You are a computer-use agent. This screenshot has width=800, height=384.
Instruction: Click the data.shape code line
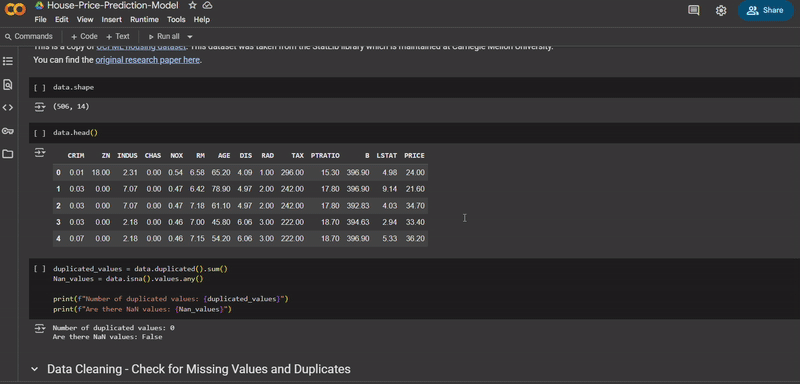(x=73, y=88)
